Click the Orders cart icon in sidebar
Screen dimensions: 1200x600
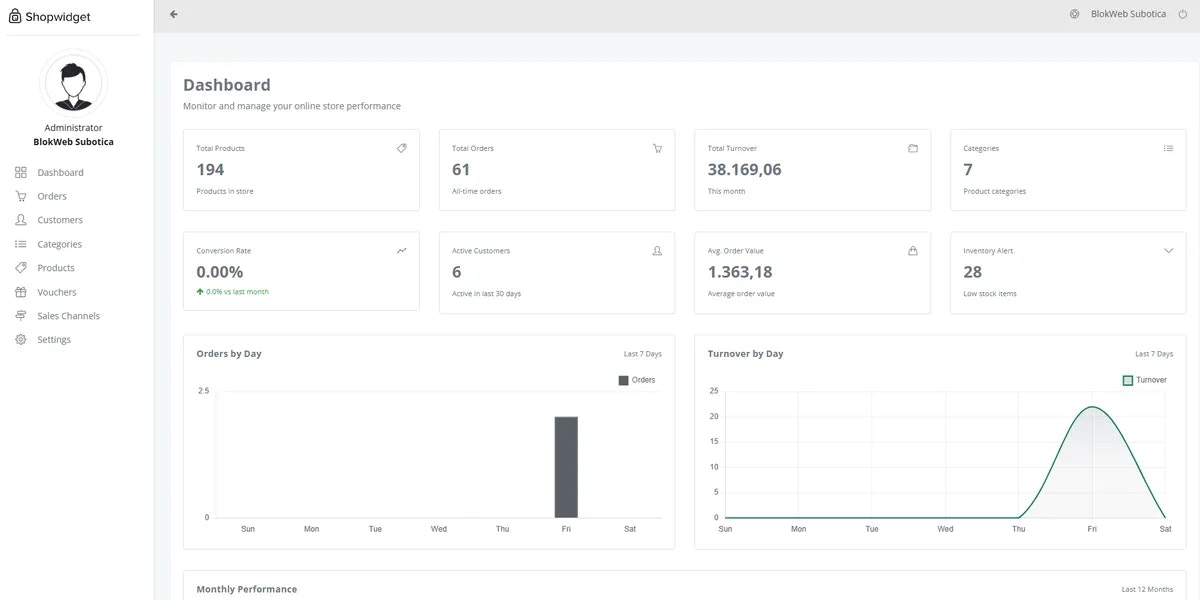tap(20, 196)
